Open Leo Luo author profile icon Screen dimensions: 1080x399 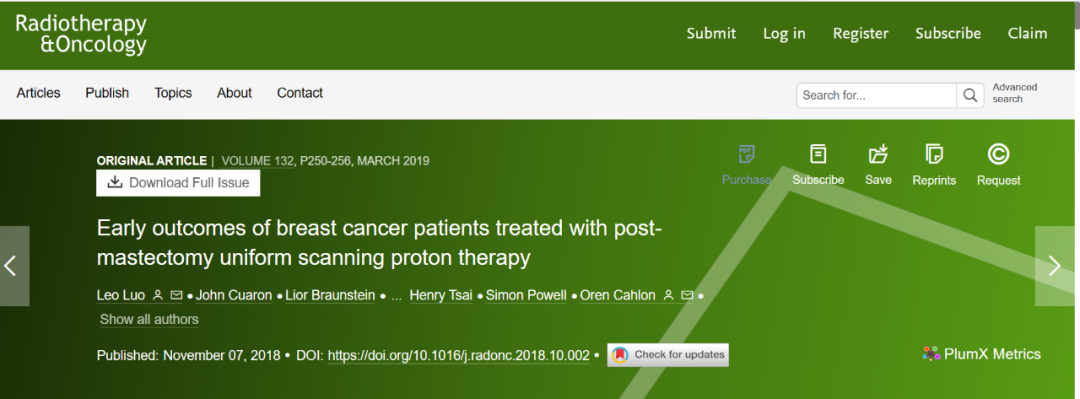157,296
